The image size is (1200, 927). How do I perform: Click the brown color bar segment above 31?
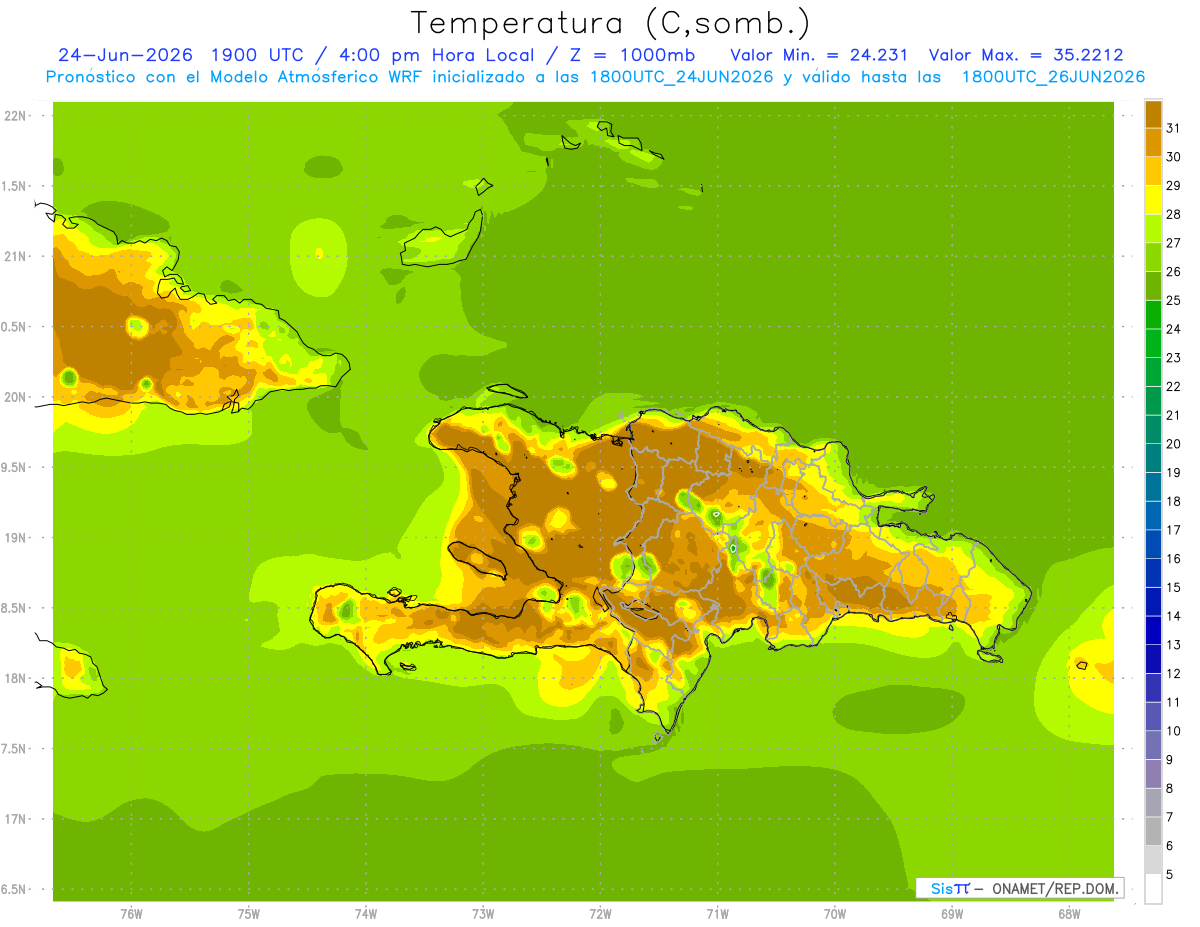click(1153, 114)
